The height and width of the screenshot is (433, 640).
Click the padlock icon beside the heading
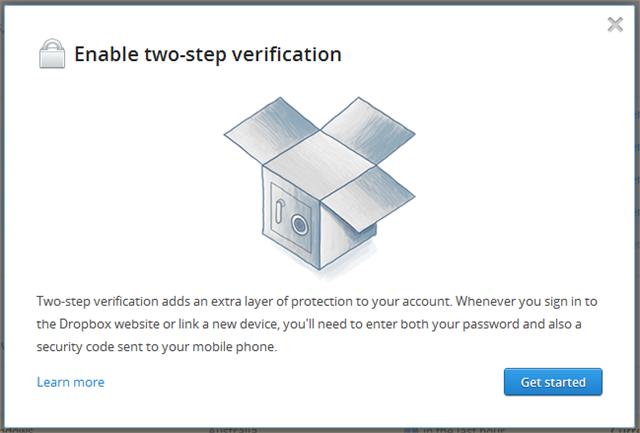[x=52, y=53]
